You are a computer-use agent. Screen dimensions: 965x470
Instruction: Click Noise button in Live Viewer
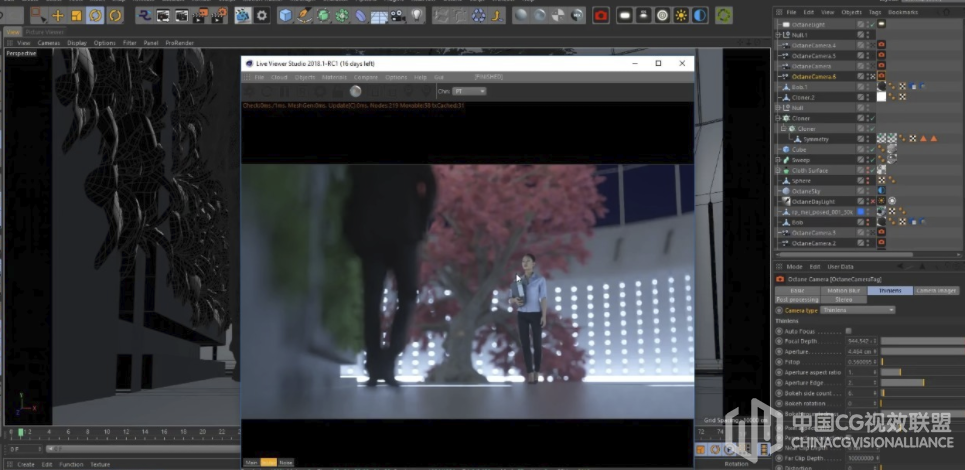[x=286, y=463]
